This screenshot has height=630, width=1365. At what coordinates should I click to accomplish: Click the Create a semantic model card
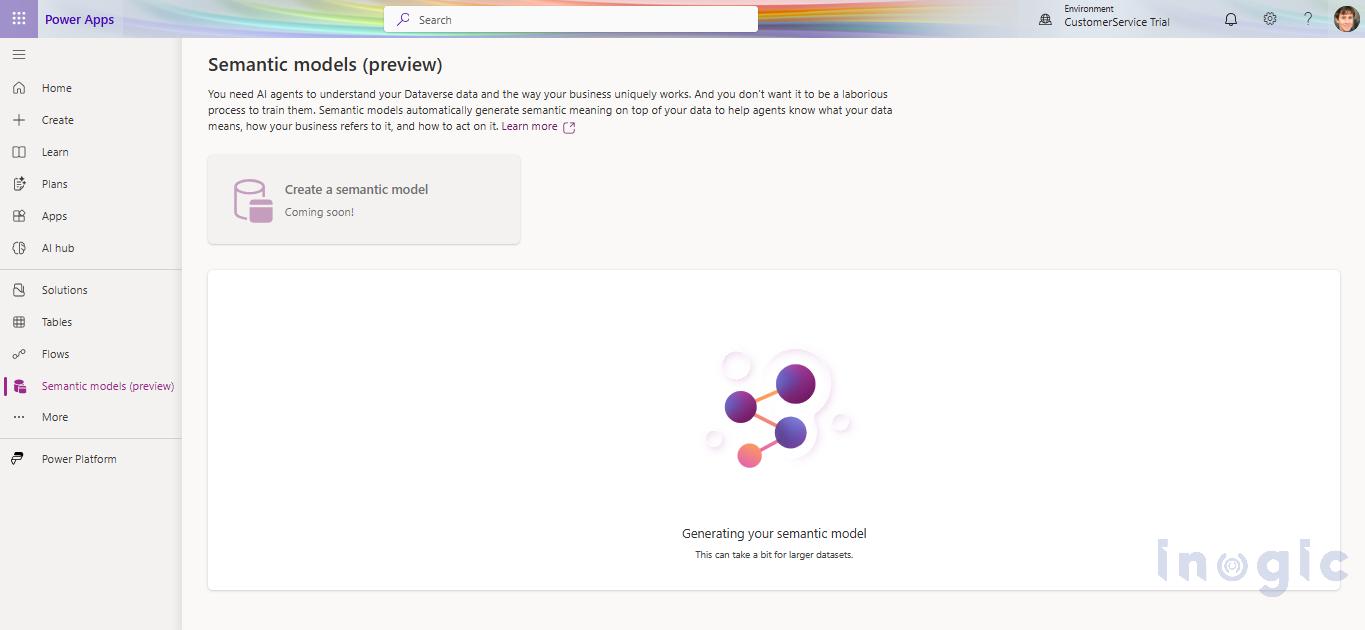click(364, 199)
